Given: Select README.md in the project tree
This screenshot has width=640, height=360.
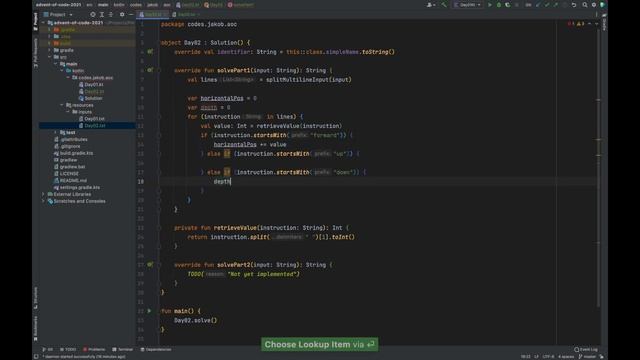Looking at the screenshot, I should click(x=73, y=180).
